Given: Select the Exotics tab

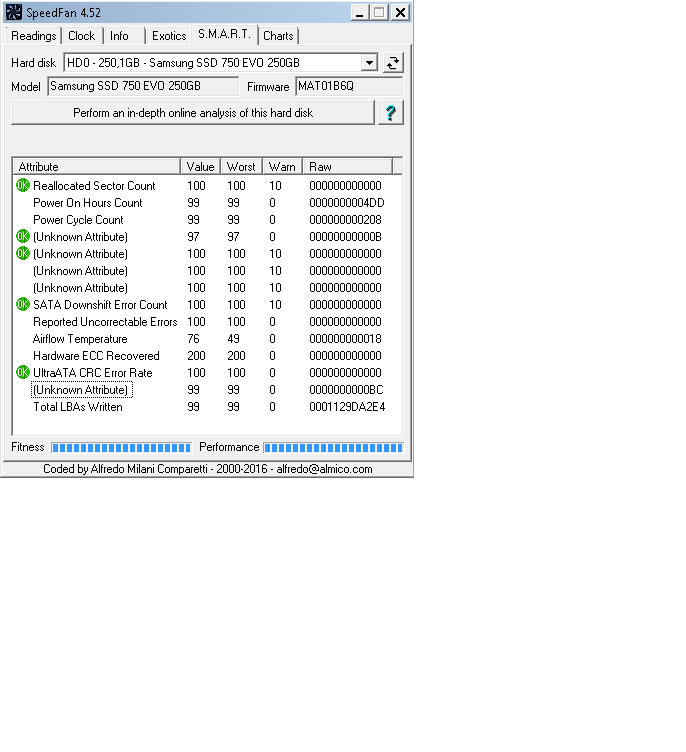Looking at the screenshot, I should 169,36.
